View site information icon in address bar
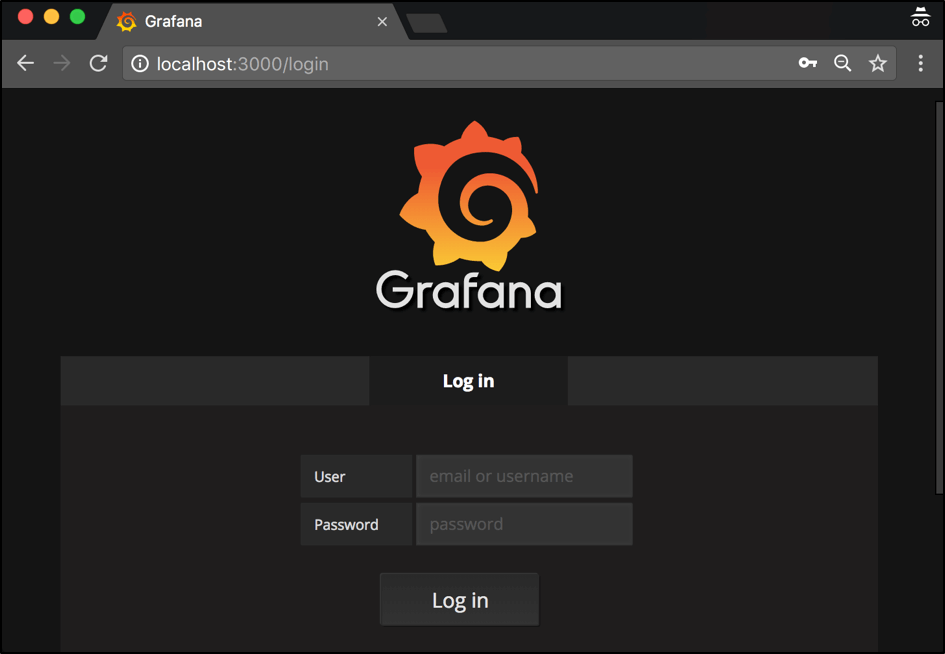Viewport: 945px width, 654px height. click(140, 63)
